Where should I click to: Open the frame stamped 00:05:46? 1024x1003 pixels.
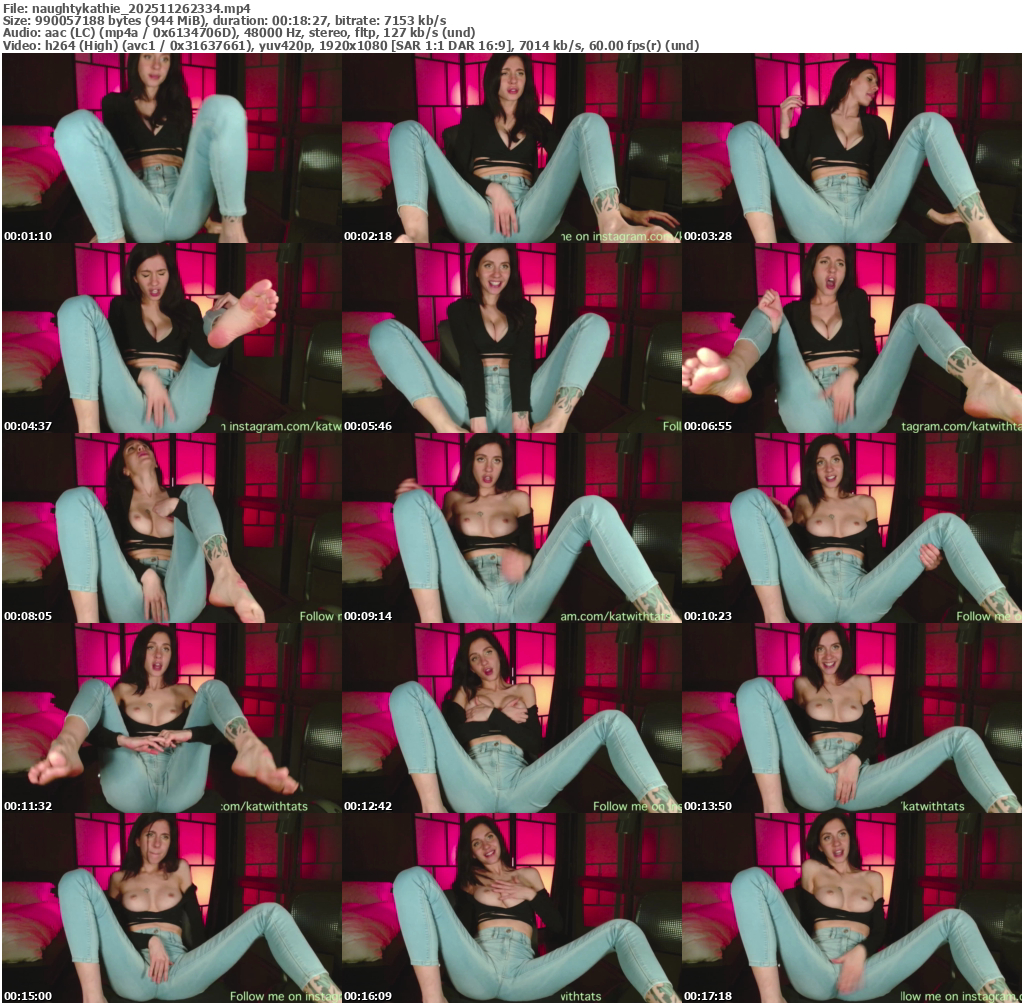pos(511,338)
